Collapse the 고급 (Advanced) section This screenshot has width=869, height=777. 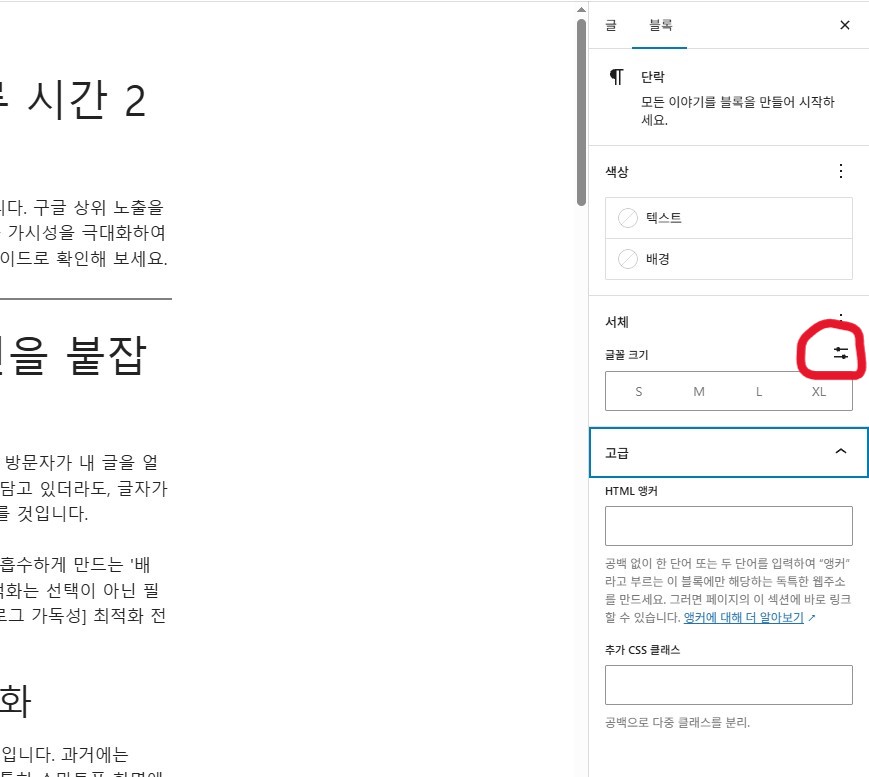[841, 452]
